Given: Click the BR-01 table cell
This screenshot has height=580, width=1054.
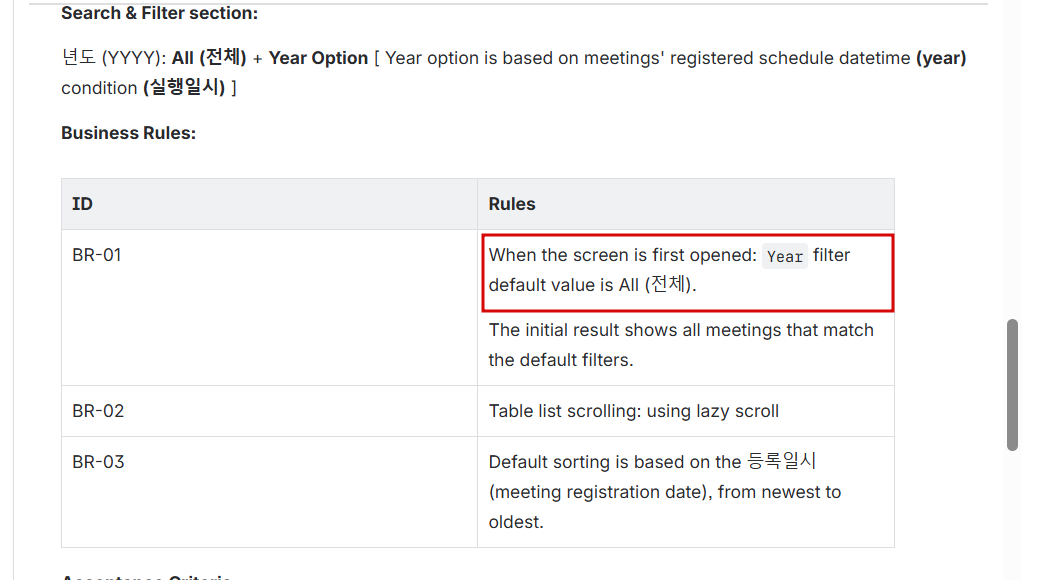Looking at the screenshot, I should click(x=97, y=255).
